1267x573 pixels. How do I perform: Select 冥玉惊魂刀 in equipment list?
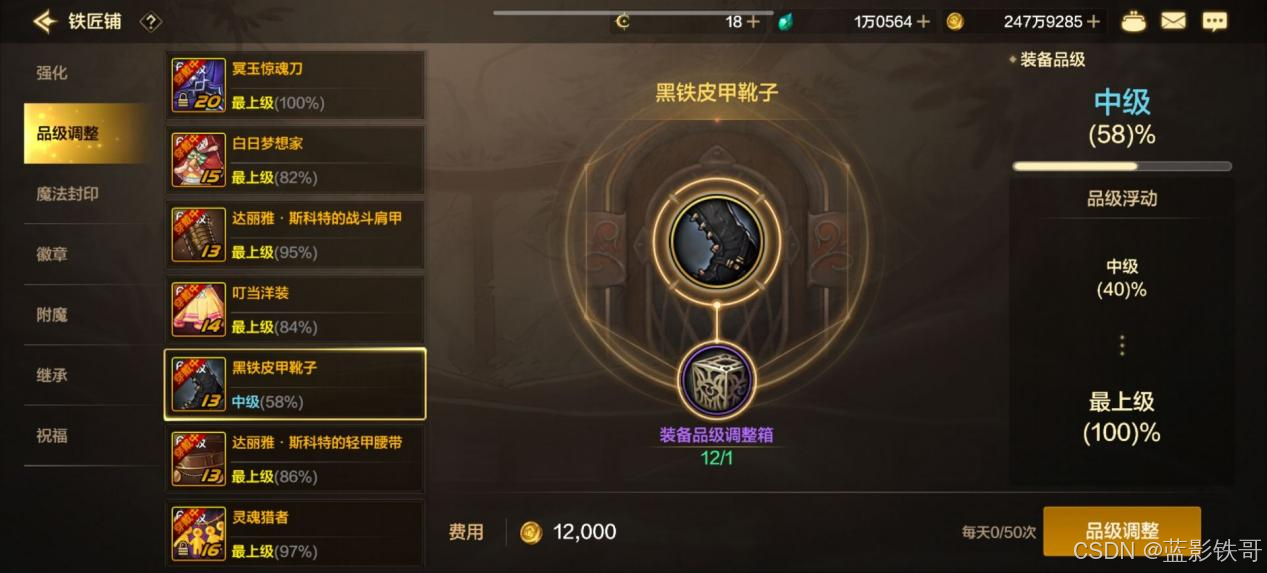click(x=295, y=85)
